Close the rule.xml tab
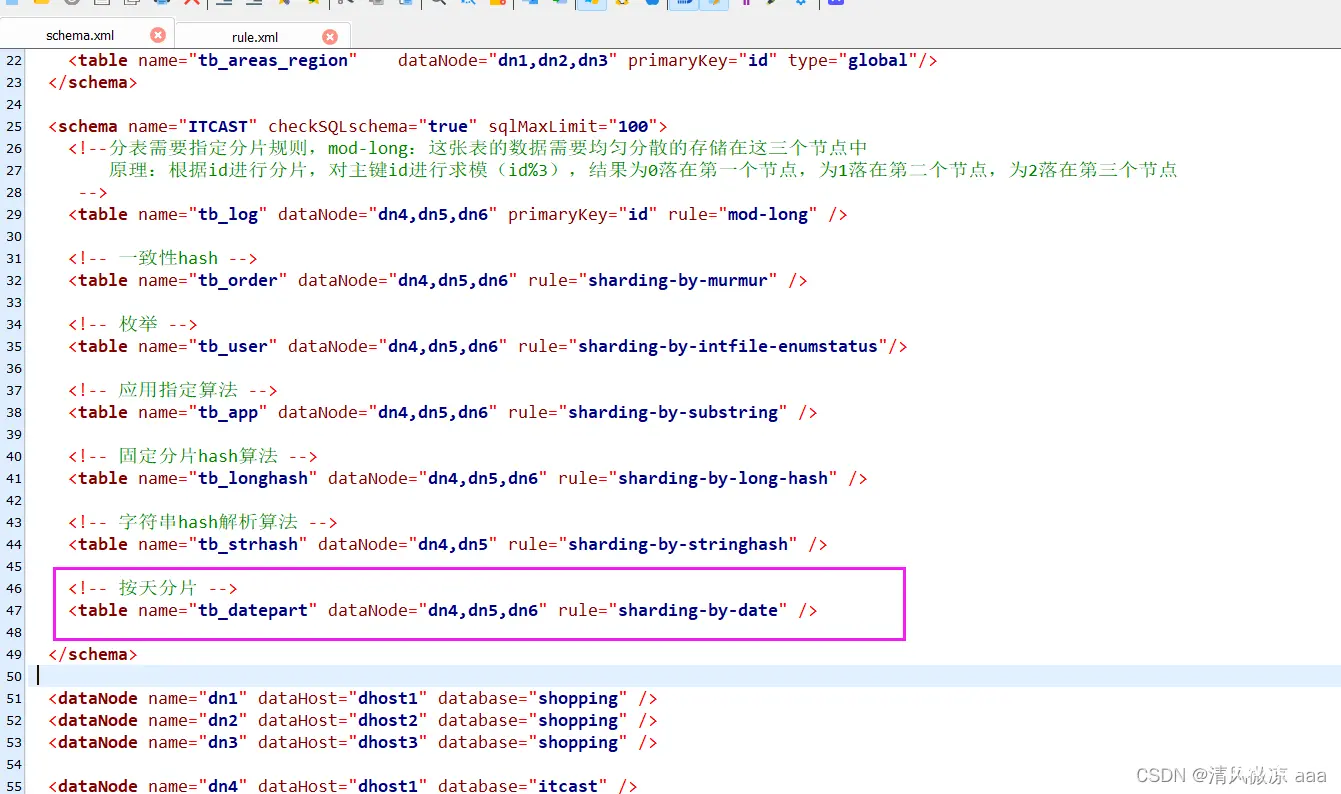 [x=330, y=37]
